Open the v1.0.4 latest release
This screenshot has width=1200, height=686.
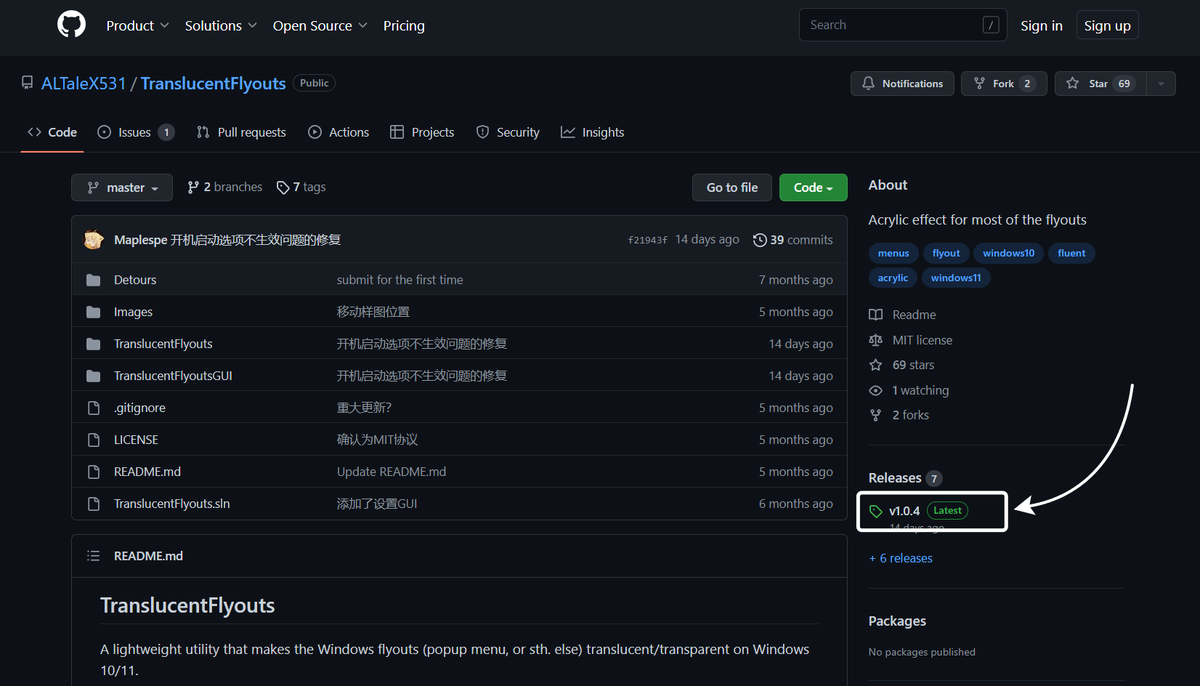917,511
